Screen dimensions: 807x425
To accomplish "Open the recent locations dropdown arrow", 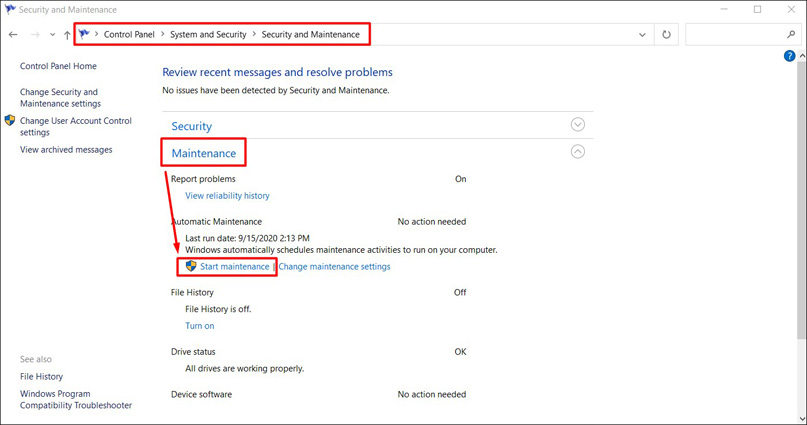I will point(52,34).
